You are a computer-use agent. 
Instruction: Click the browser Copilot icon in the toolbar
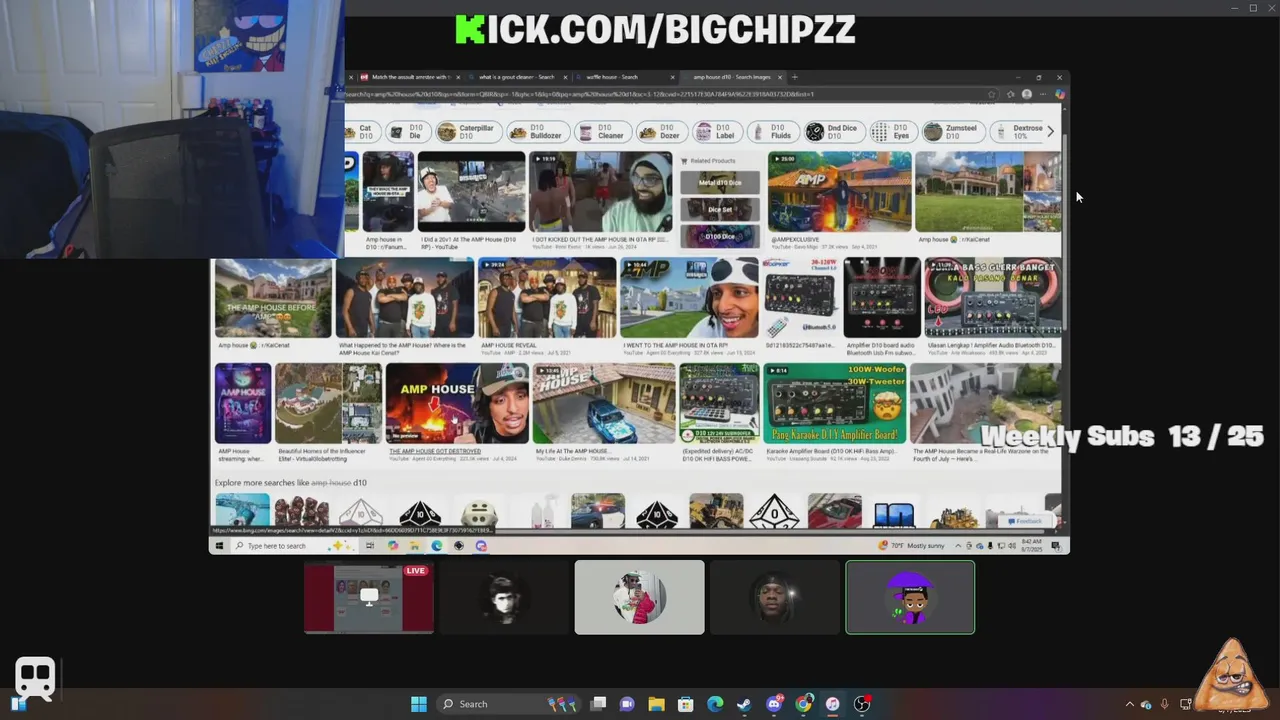click(1060, 94)
